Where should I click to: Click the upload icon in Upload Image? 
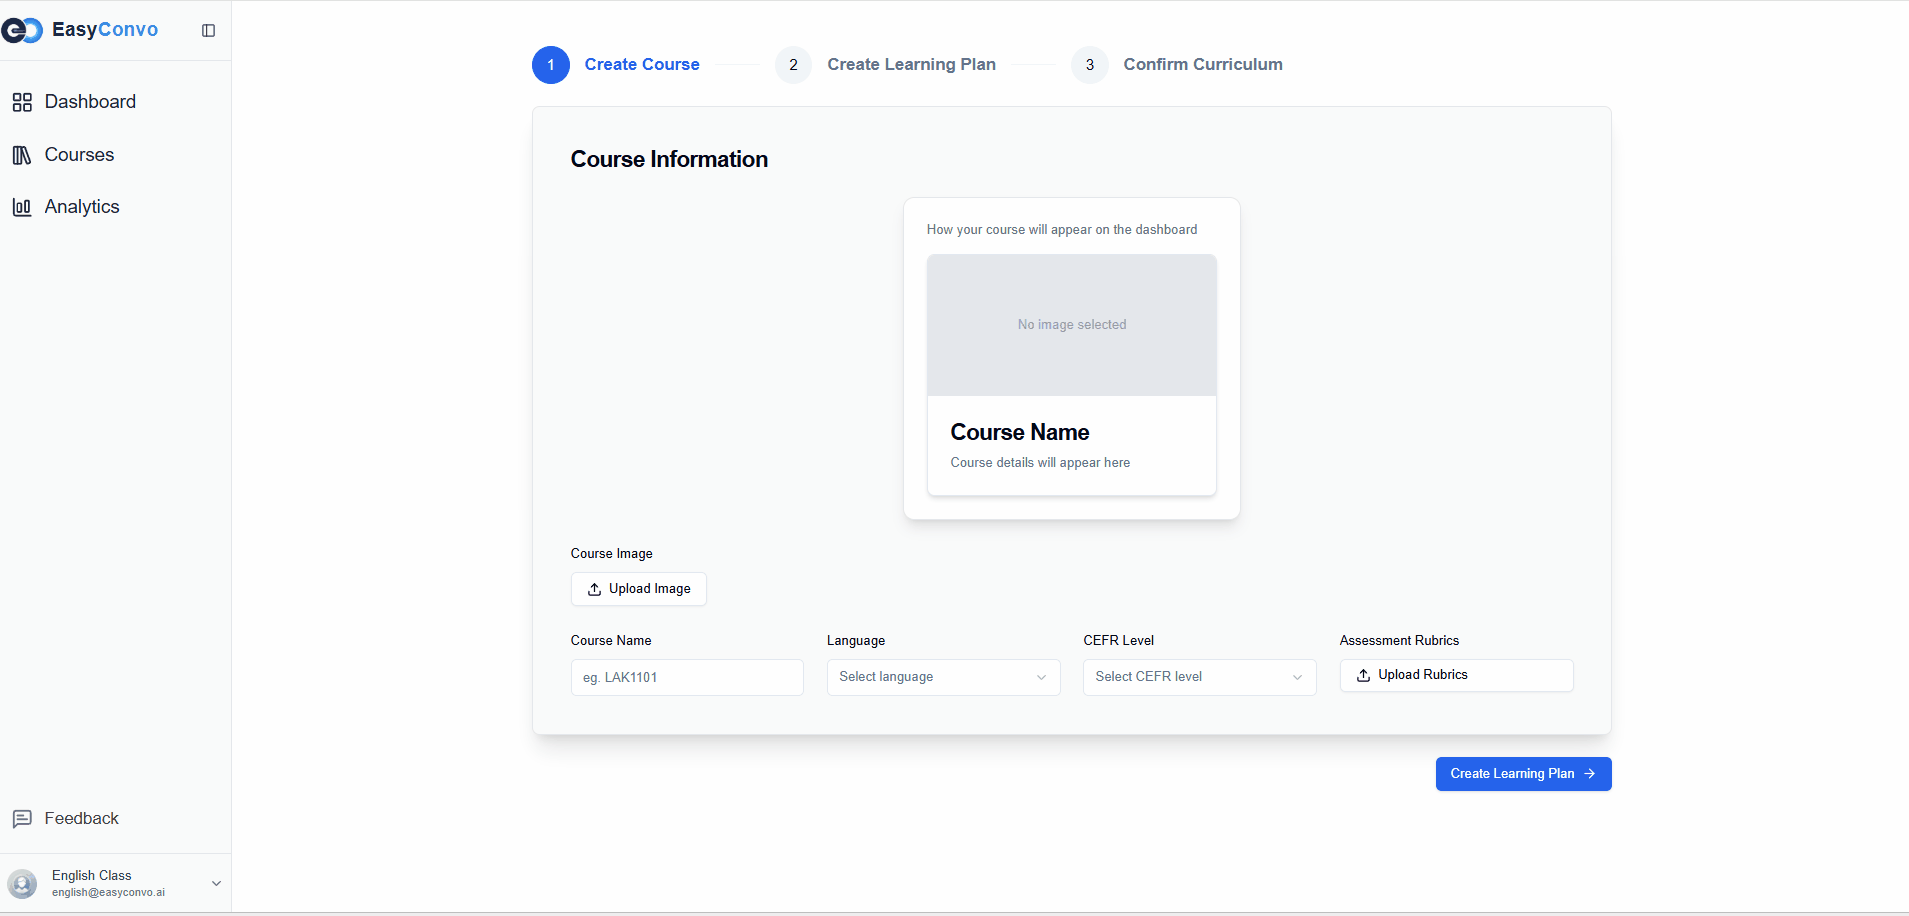click(x=594, y=589)
